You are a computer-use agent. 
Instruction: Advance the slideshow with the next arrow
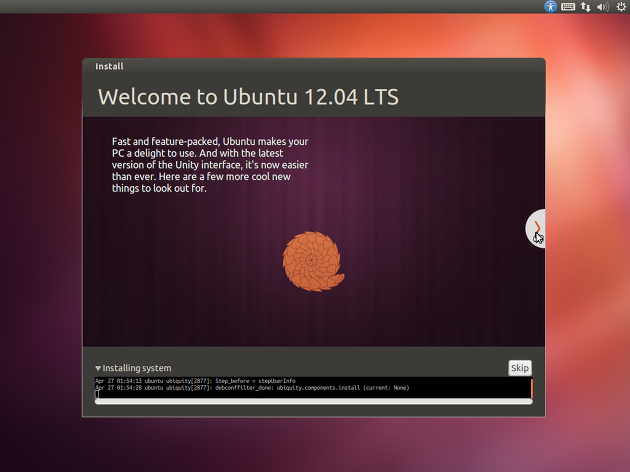[536, 228]
